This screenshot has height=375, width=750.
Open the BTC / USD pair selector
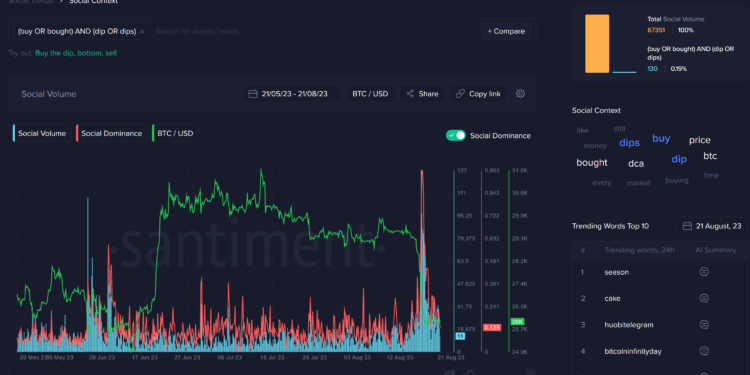[x=370, y=94]
